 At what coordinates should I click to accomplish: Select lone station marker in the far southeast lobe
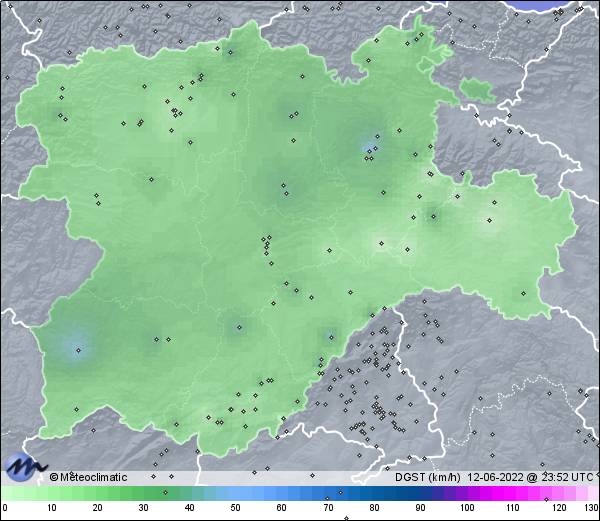point(523,293)
